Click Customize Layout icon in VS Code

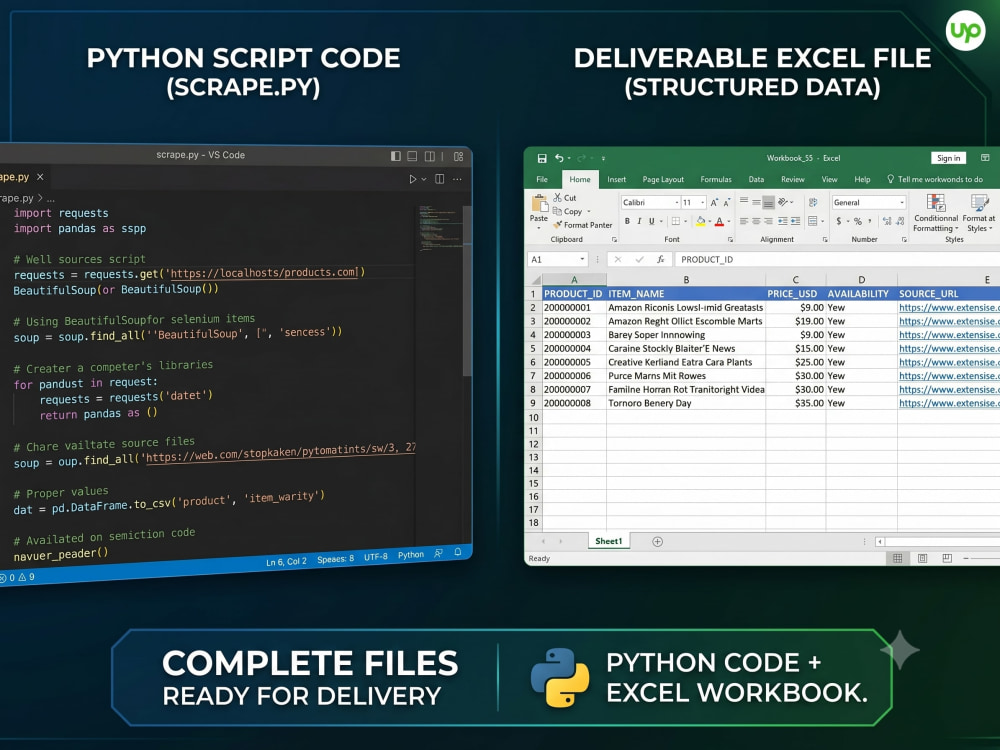pyautogui.click(x=459, y=156)
